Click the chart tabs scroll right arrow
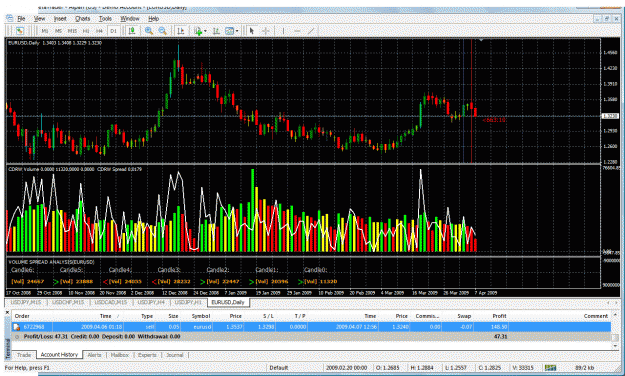The image size is (625, 376). (x=617, y=303)
